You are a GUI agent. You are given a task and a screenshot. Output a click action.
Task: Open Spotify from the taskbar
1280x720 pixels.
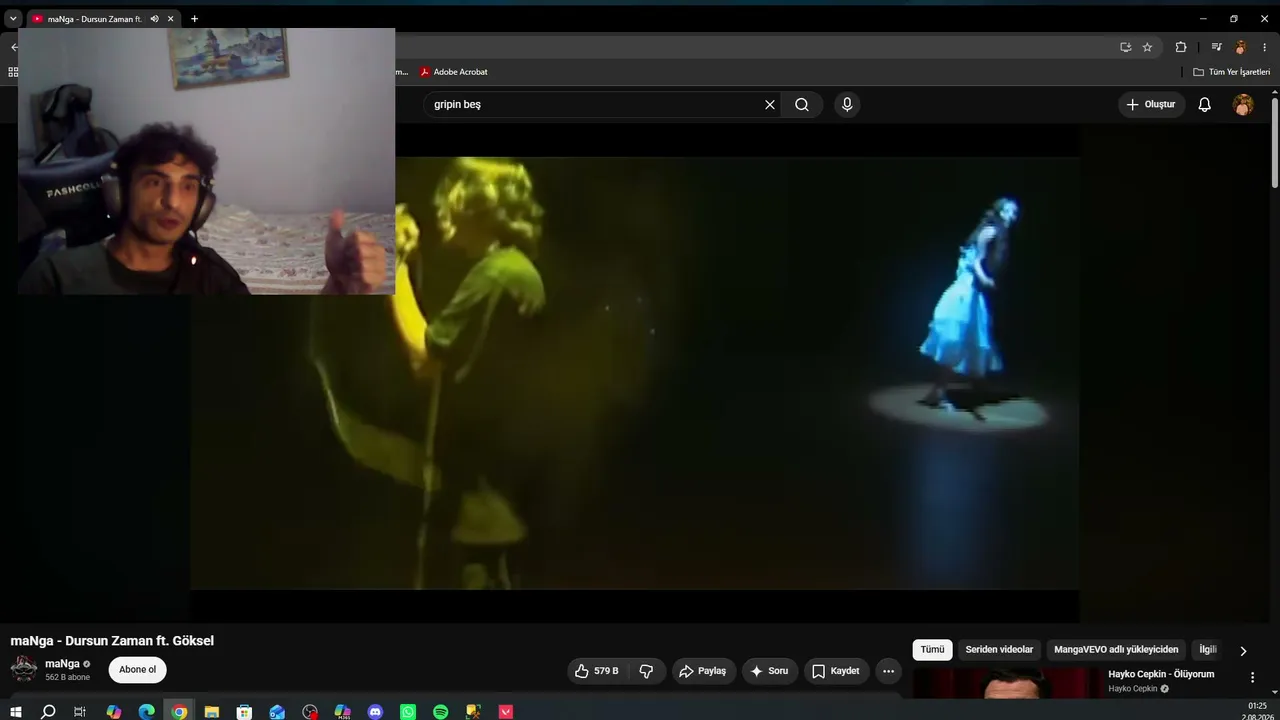tap(441, 712)
